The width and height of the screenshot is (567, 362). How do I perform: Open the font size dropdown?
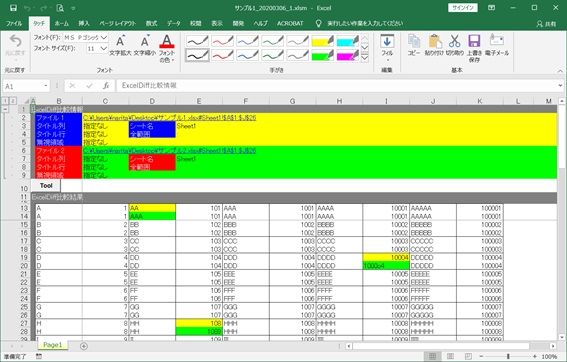[x=104, y=48]
